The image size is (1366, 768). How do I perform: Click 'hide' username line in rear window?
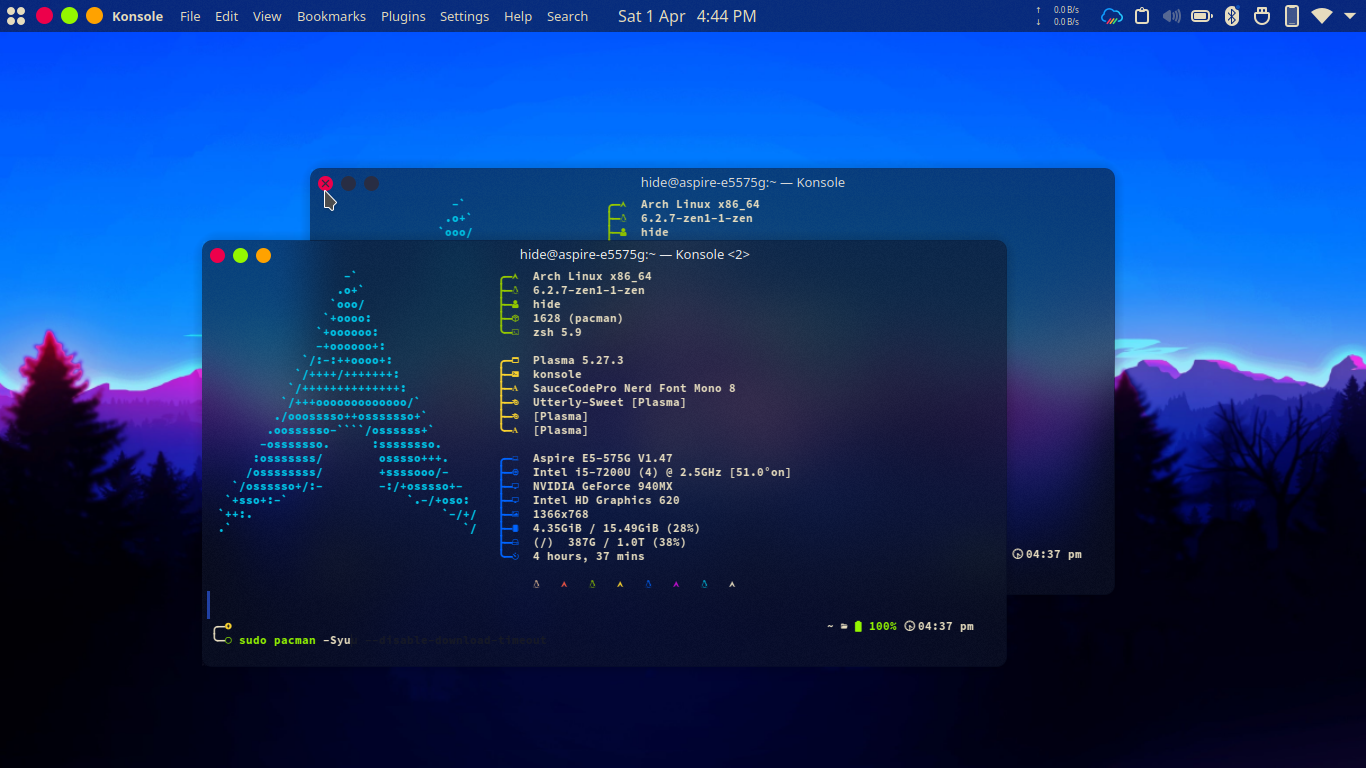pyautogui.click(x=655, y=232)
